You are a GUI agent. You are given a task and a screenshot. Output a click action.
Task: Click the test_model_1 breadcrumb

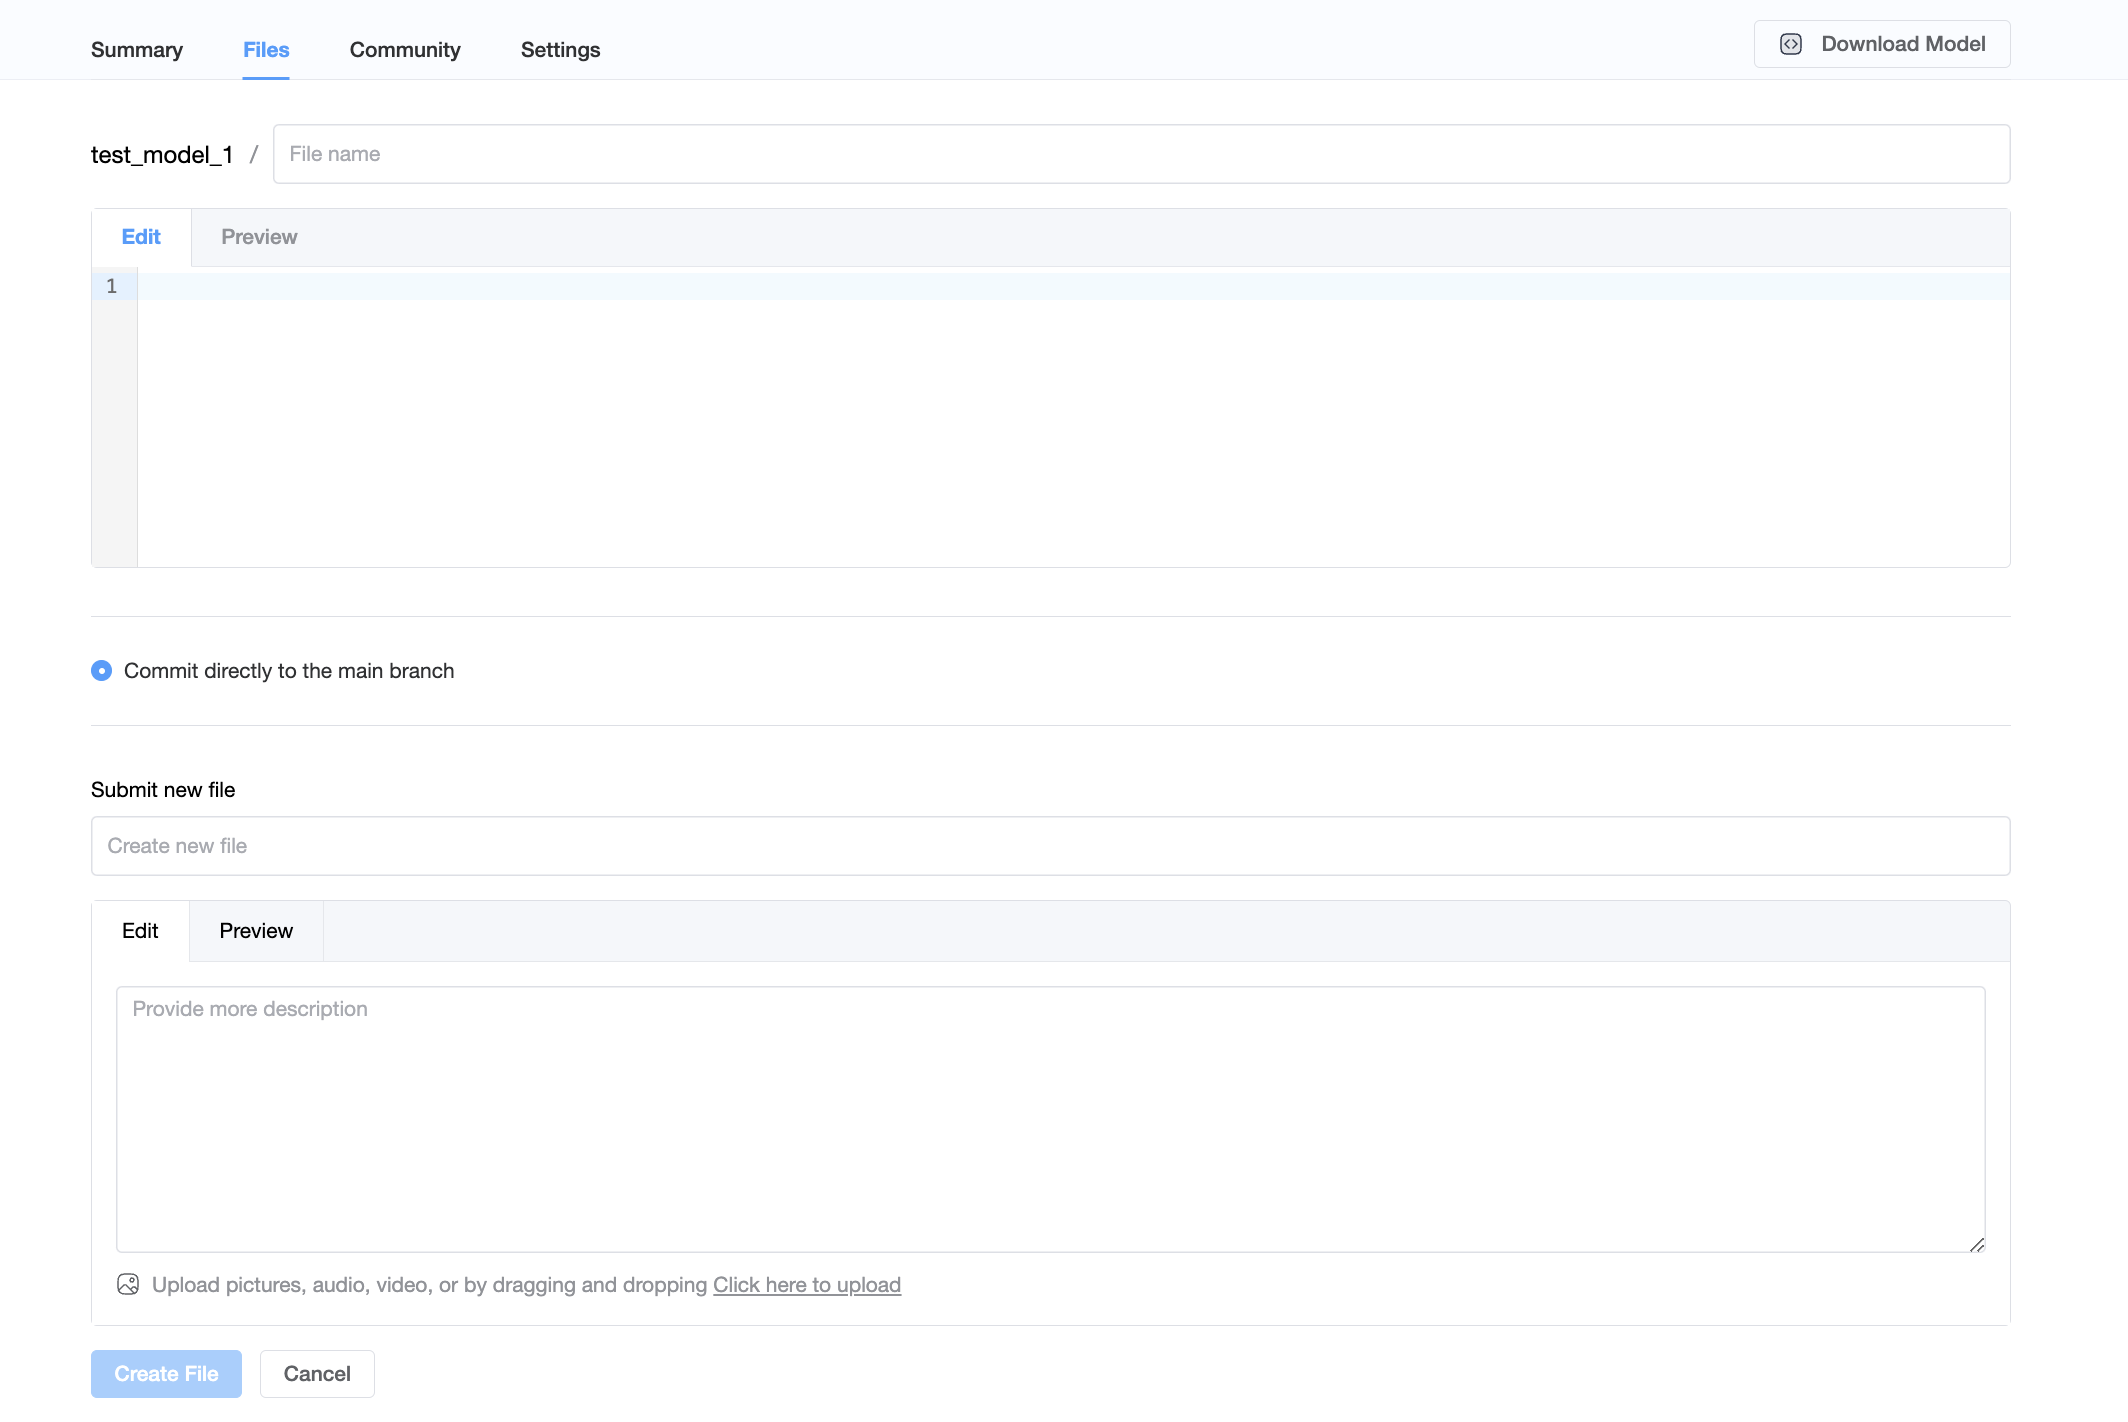click(x=162, y=155)
